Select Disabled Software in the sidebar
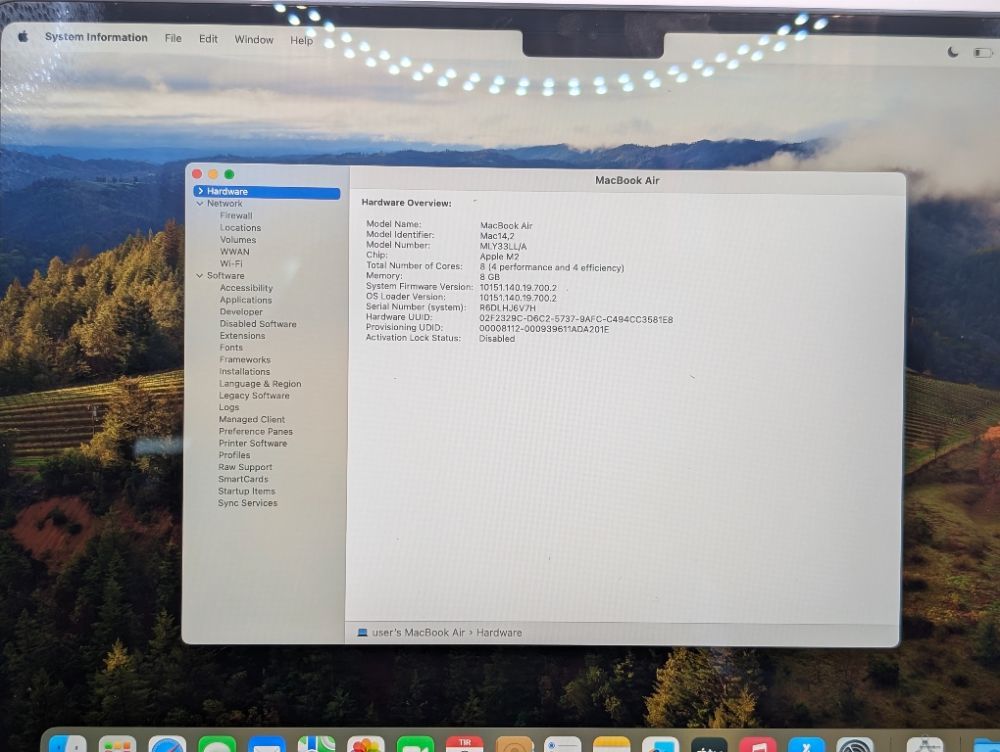This screenshot has height=752, width=1000. [x=258, y=324]
